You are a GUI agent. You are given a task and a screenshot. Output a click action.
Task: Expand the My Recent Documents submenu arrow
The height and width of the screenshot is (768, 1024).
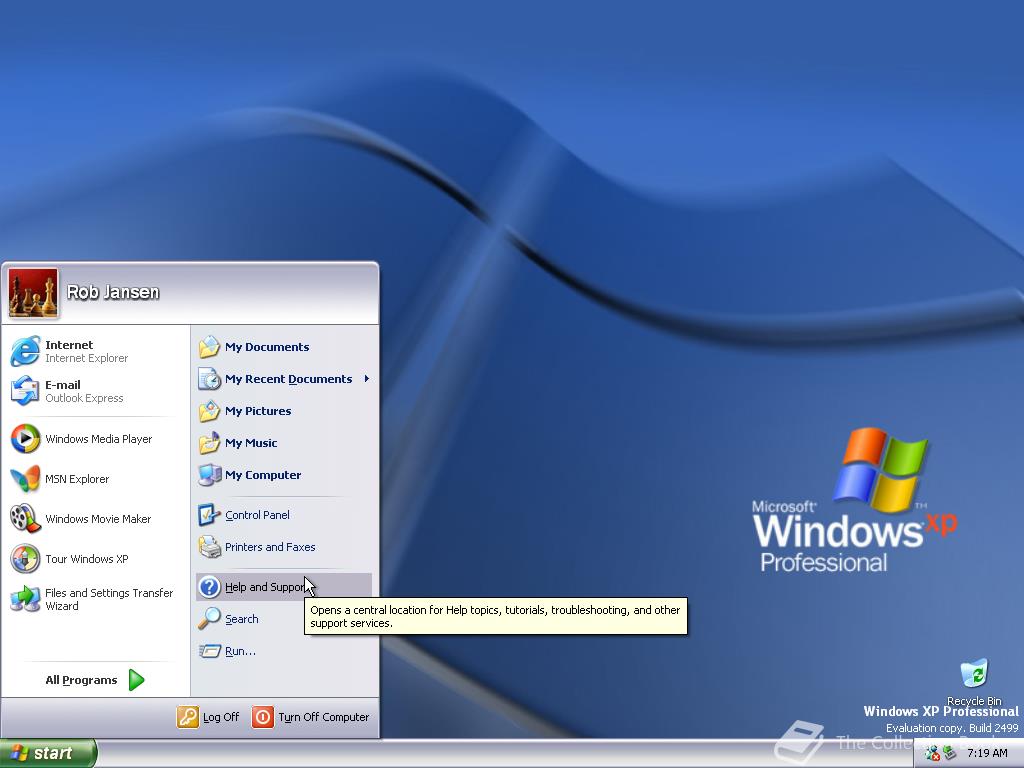(x=366, y=379)
